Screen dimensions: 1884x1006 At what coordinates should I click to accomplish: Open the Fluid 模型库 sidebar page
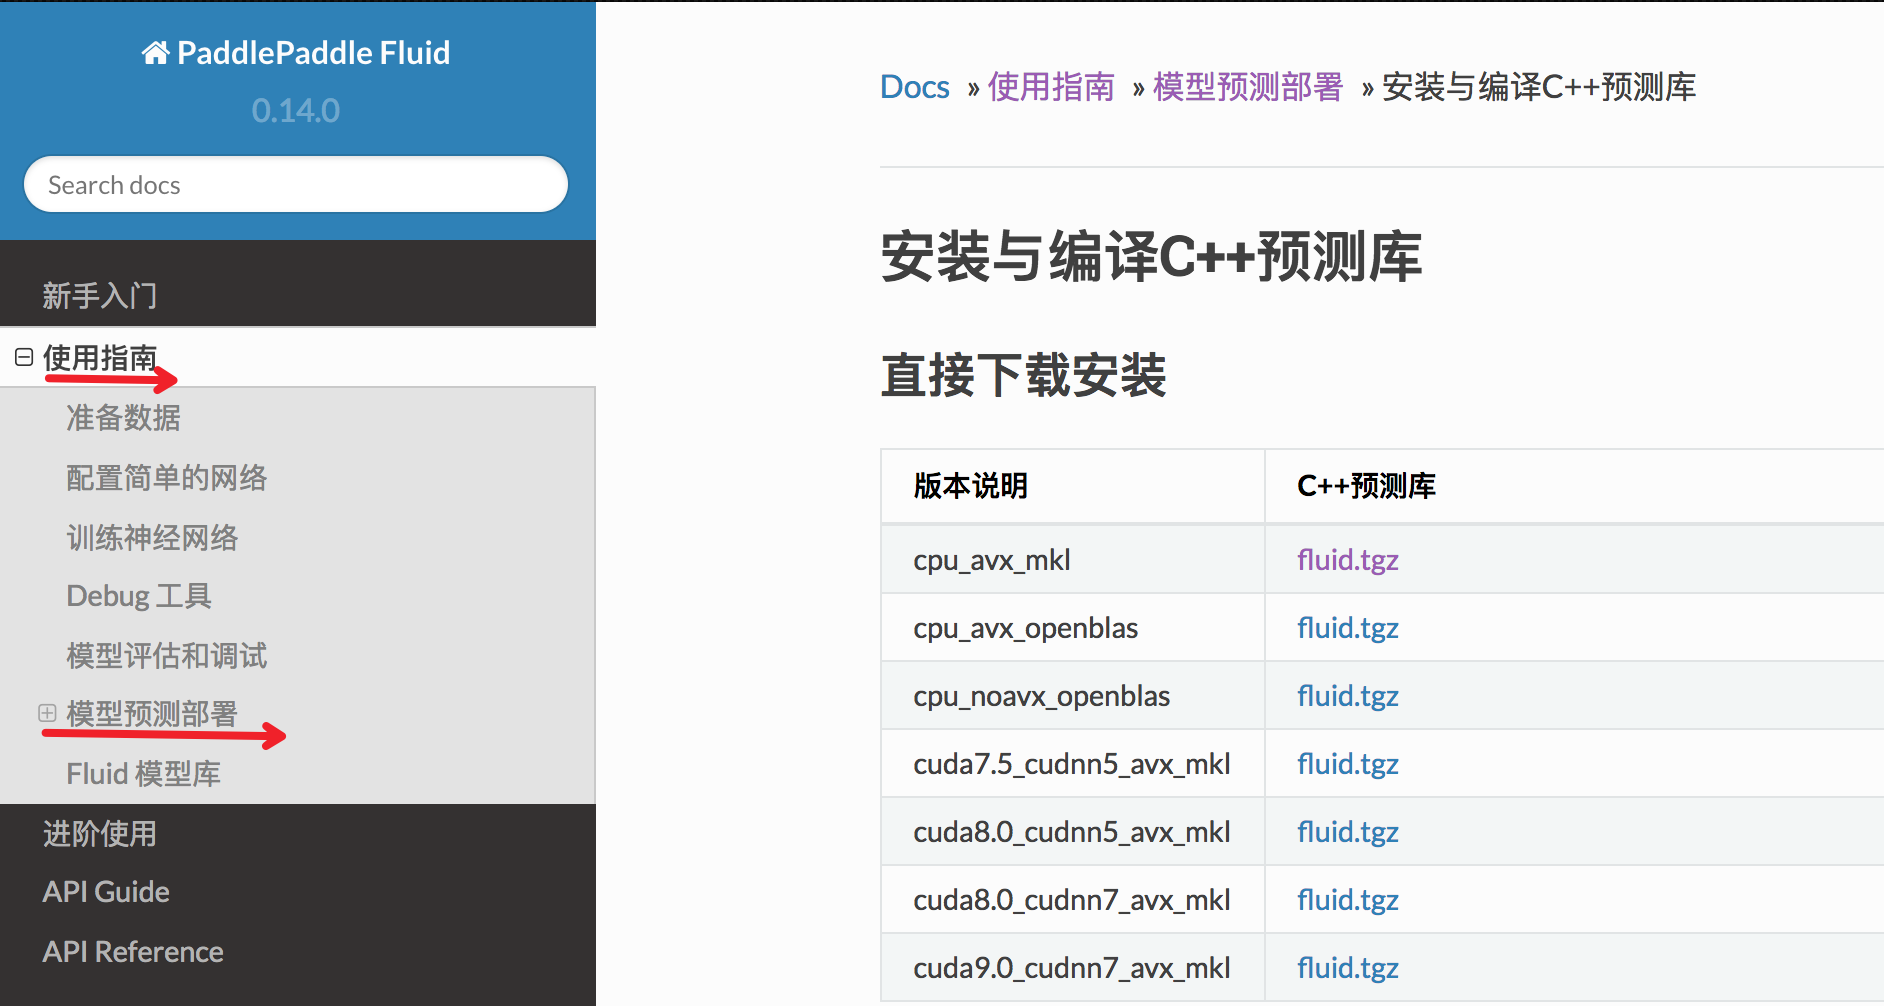click(x=143, y=774)
